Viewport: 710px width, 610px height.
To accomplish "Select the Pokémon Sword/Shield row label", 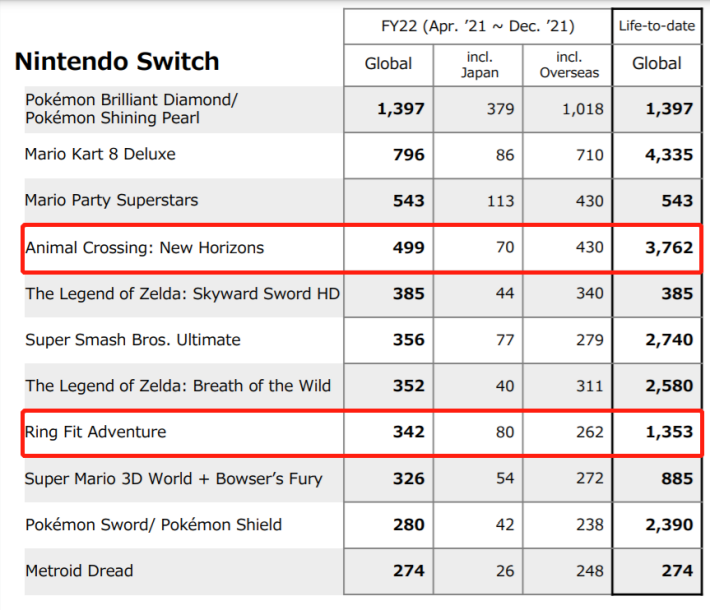I will tap(153, 525).
